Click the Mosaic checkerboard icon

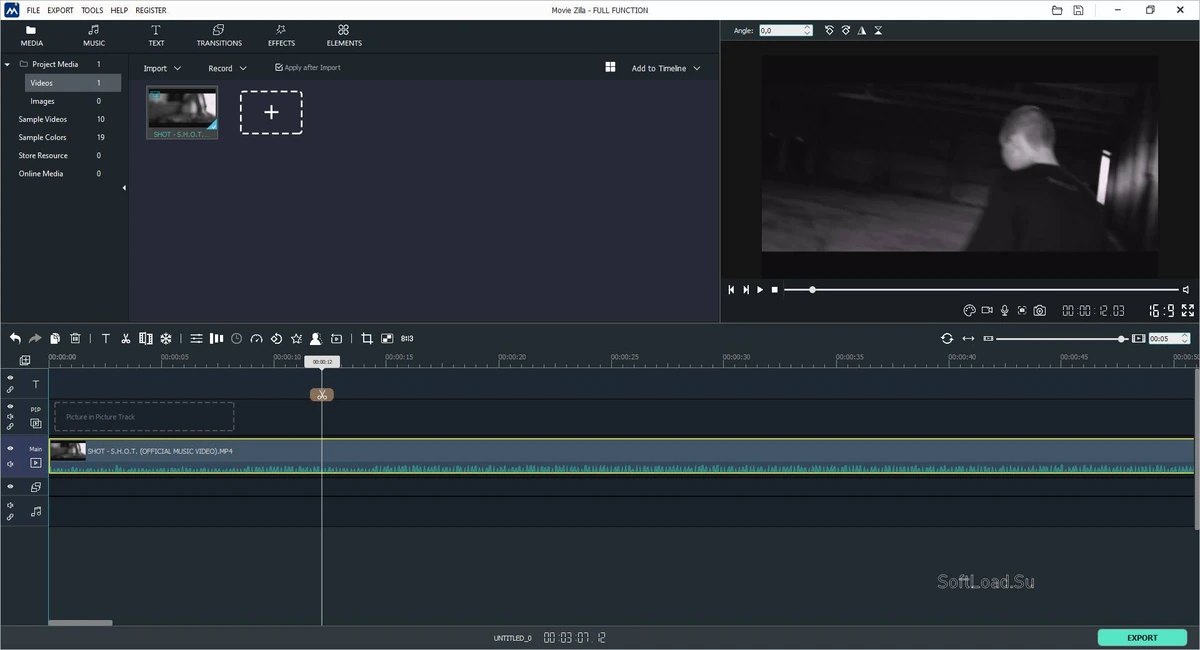click(x=387, y=338)
